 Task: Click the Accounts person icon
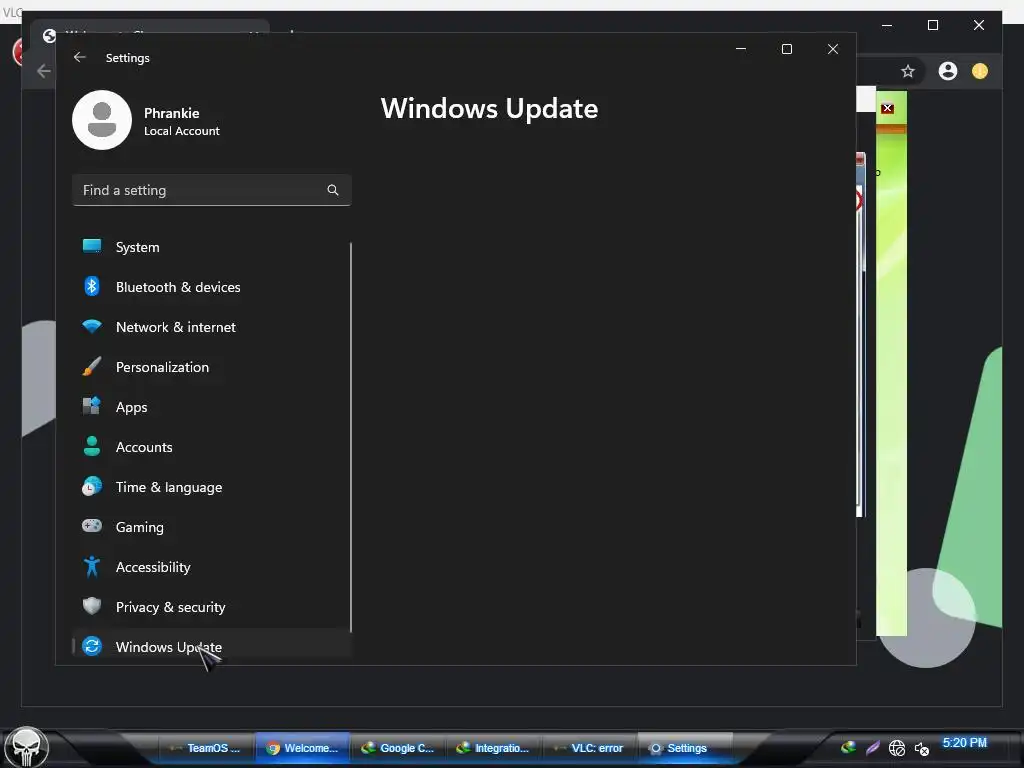click(91, 446)
